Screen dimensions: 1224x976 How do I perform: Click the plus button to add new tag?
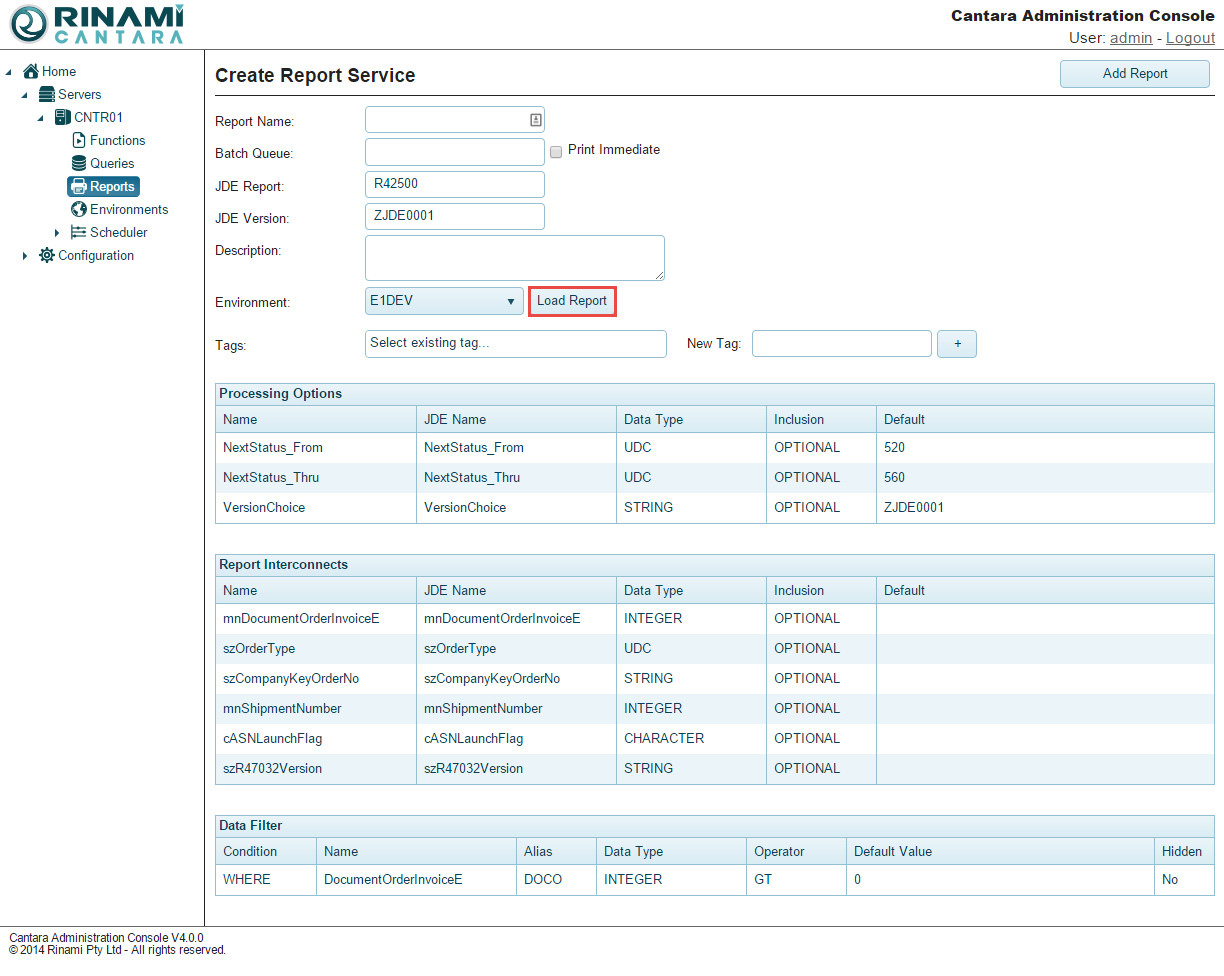956,344
